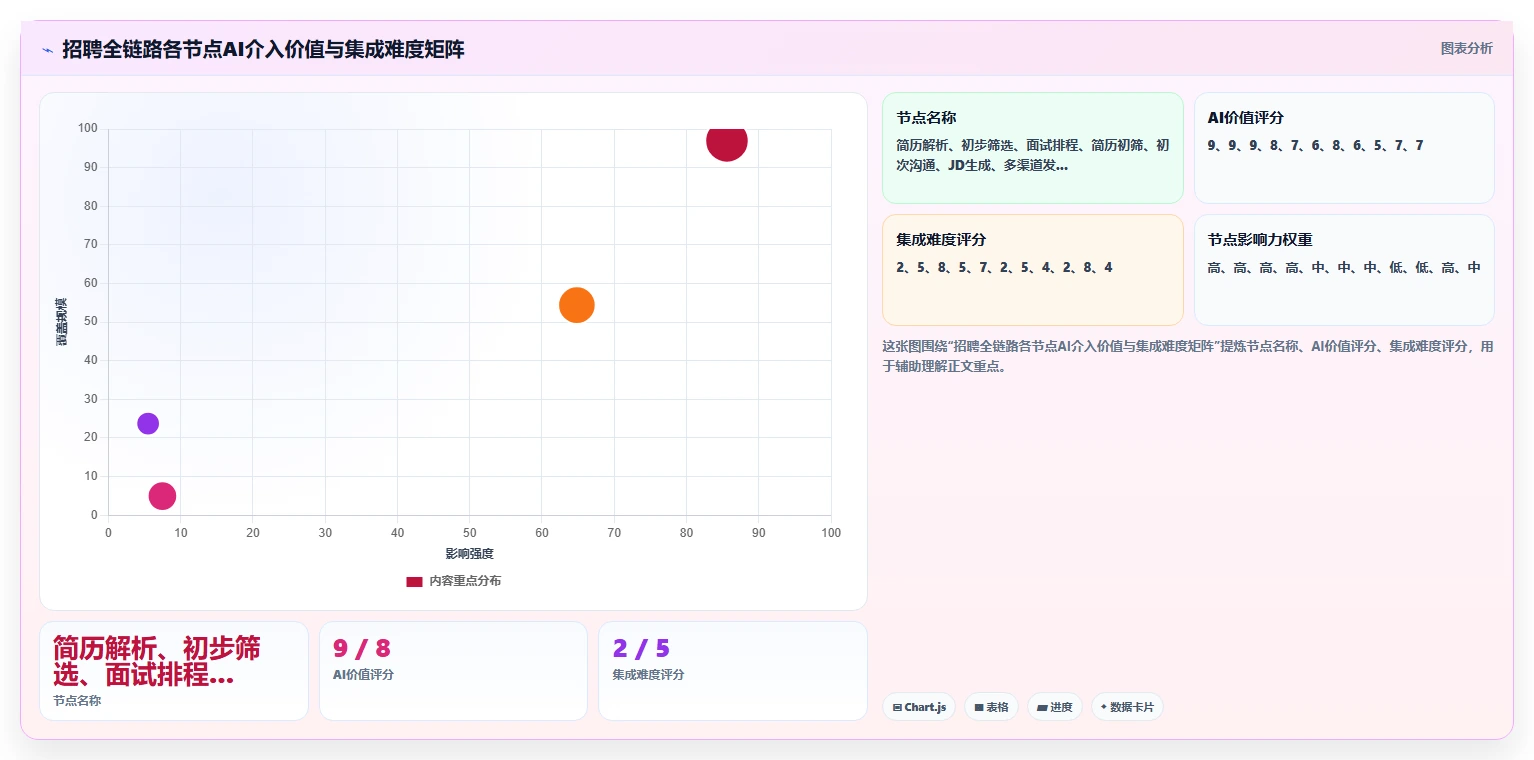Click the 内容重点分布 legend label
Viewport: 1534px width, 760px height.
click(x=465, y=581)
